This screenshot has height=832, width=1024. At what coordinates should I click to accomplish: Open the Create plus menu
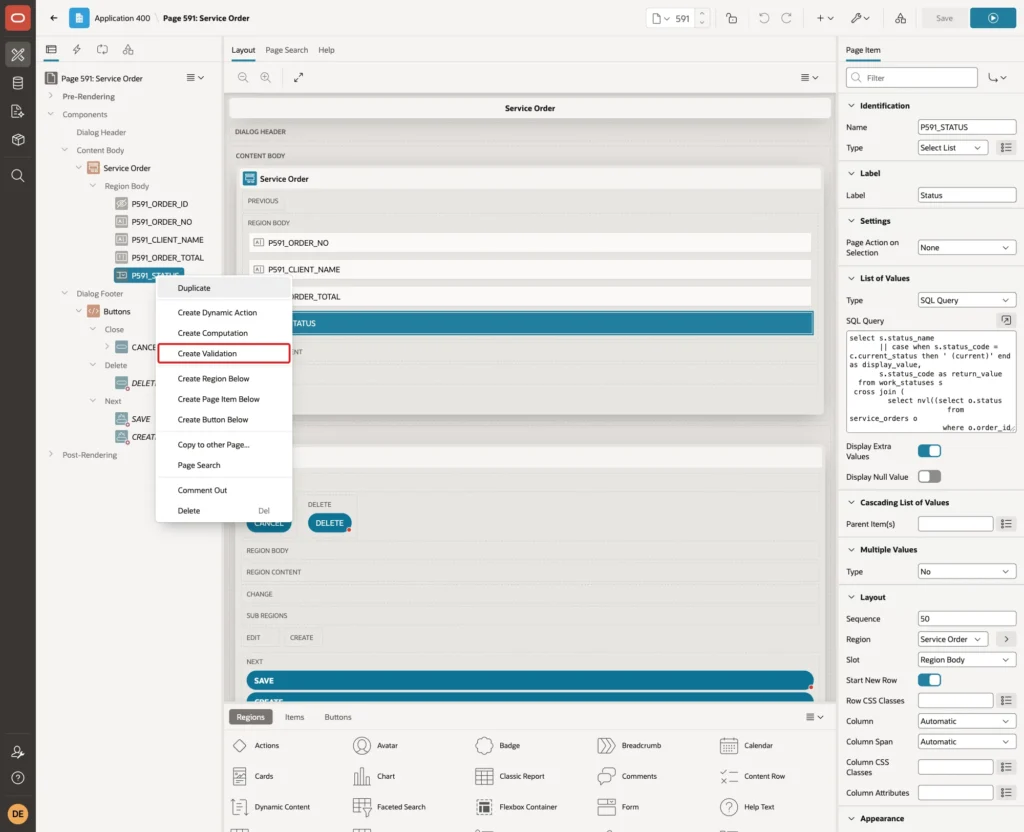pyautogui.click(x=825, y=18)
